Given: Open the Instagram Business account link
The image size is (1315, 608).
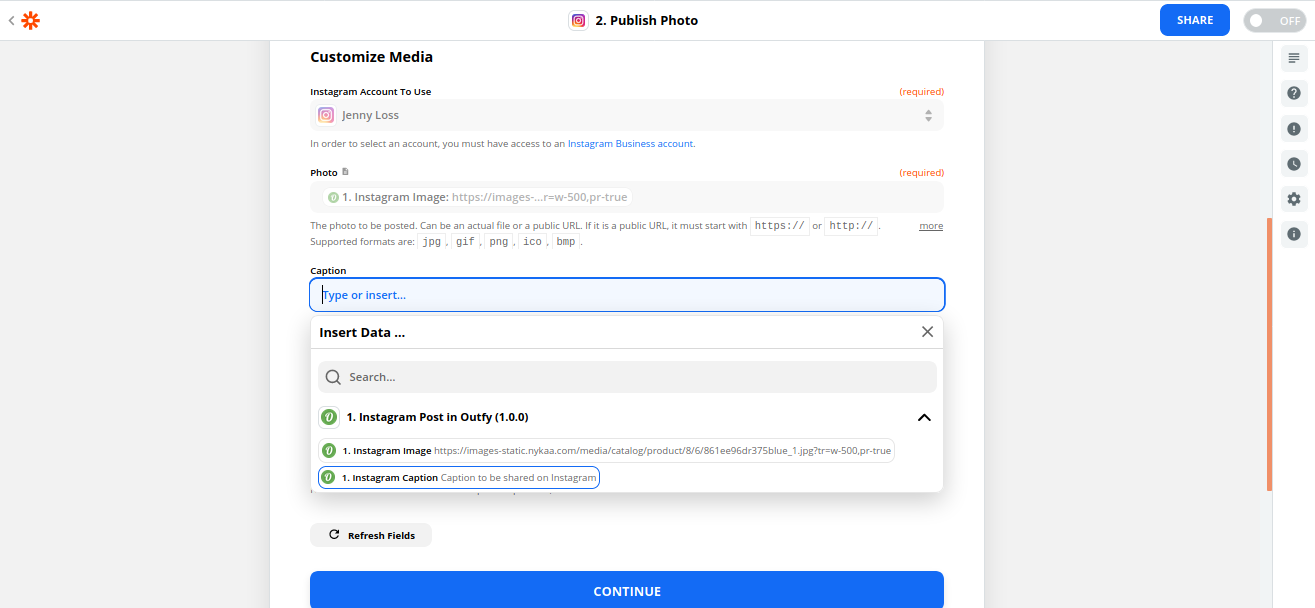Looking at the screenshot, I should pos(630,144).
